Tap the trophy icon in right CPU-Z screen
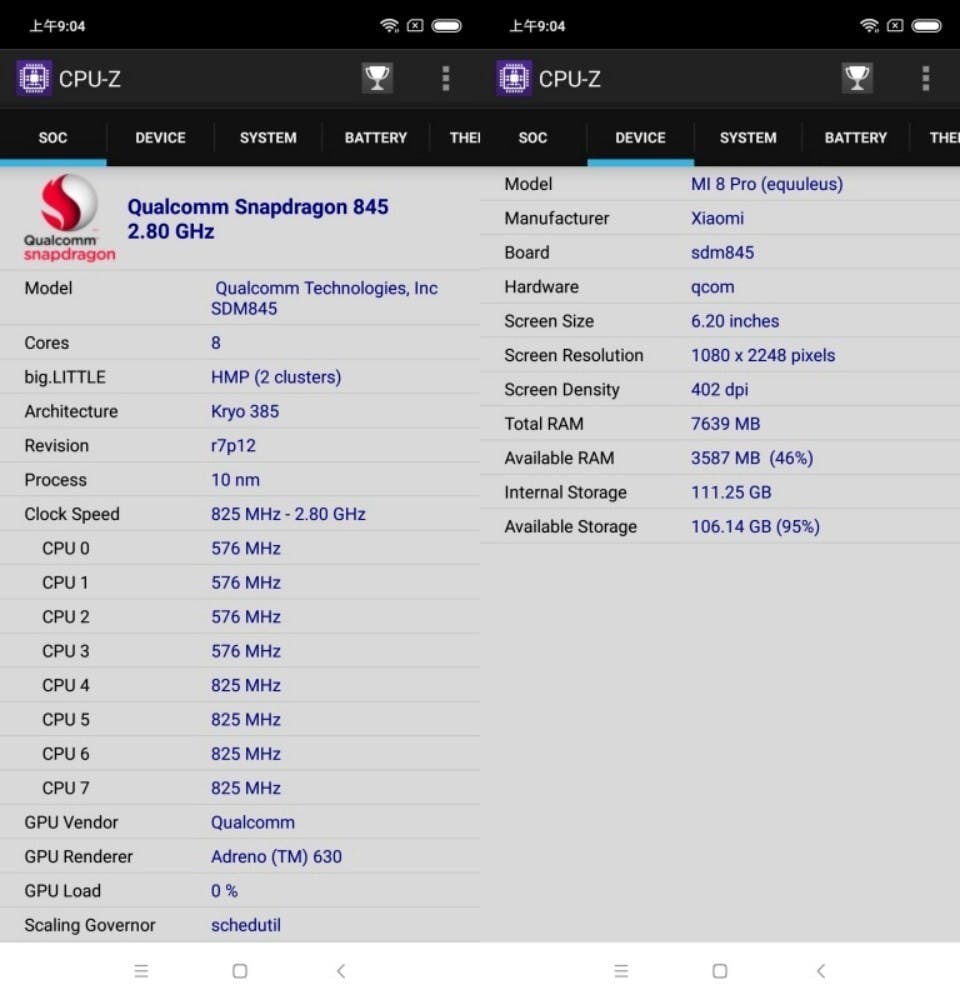The width and height of the screenshot is (960, 1000). (857, 78)
